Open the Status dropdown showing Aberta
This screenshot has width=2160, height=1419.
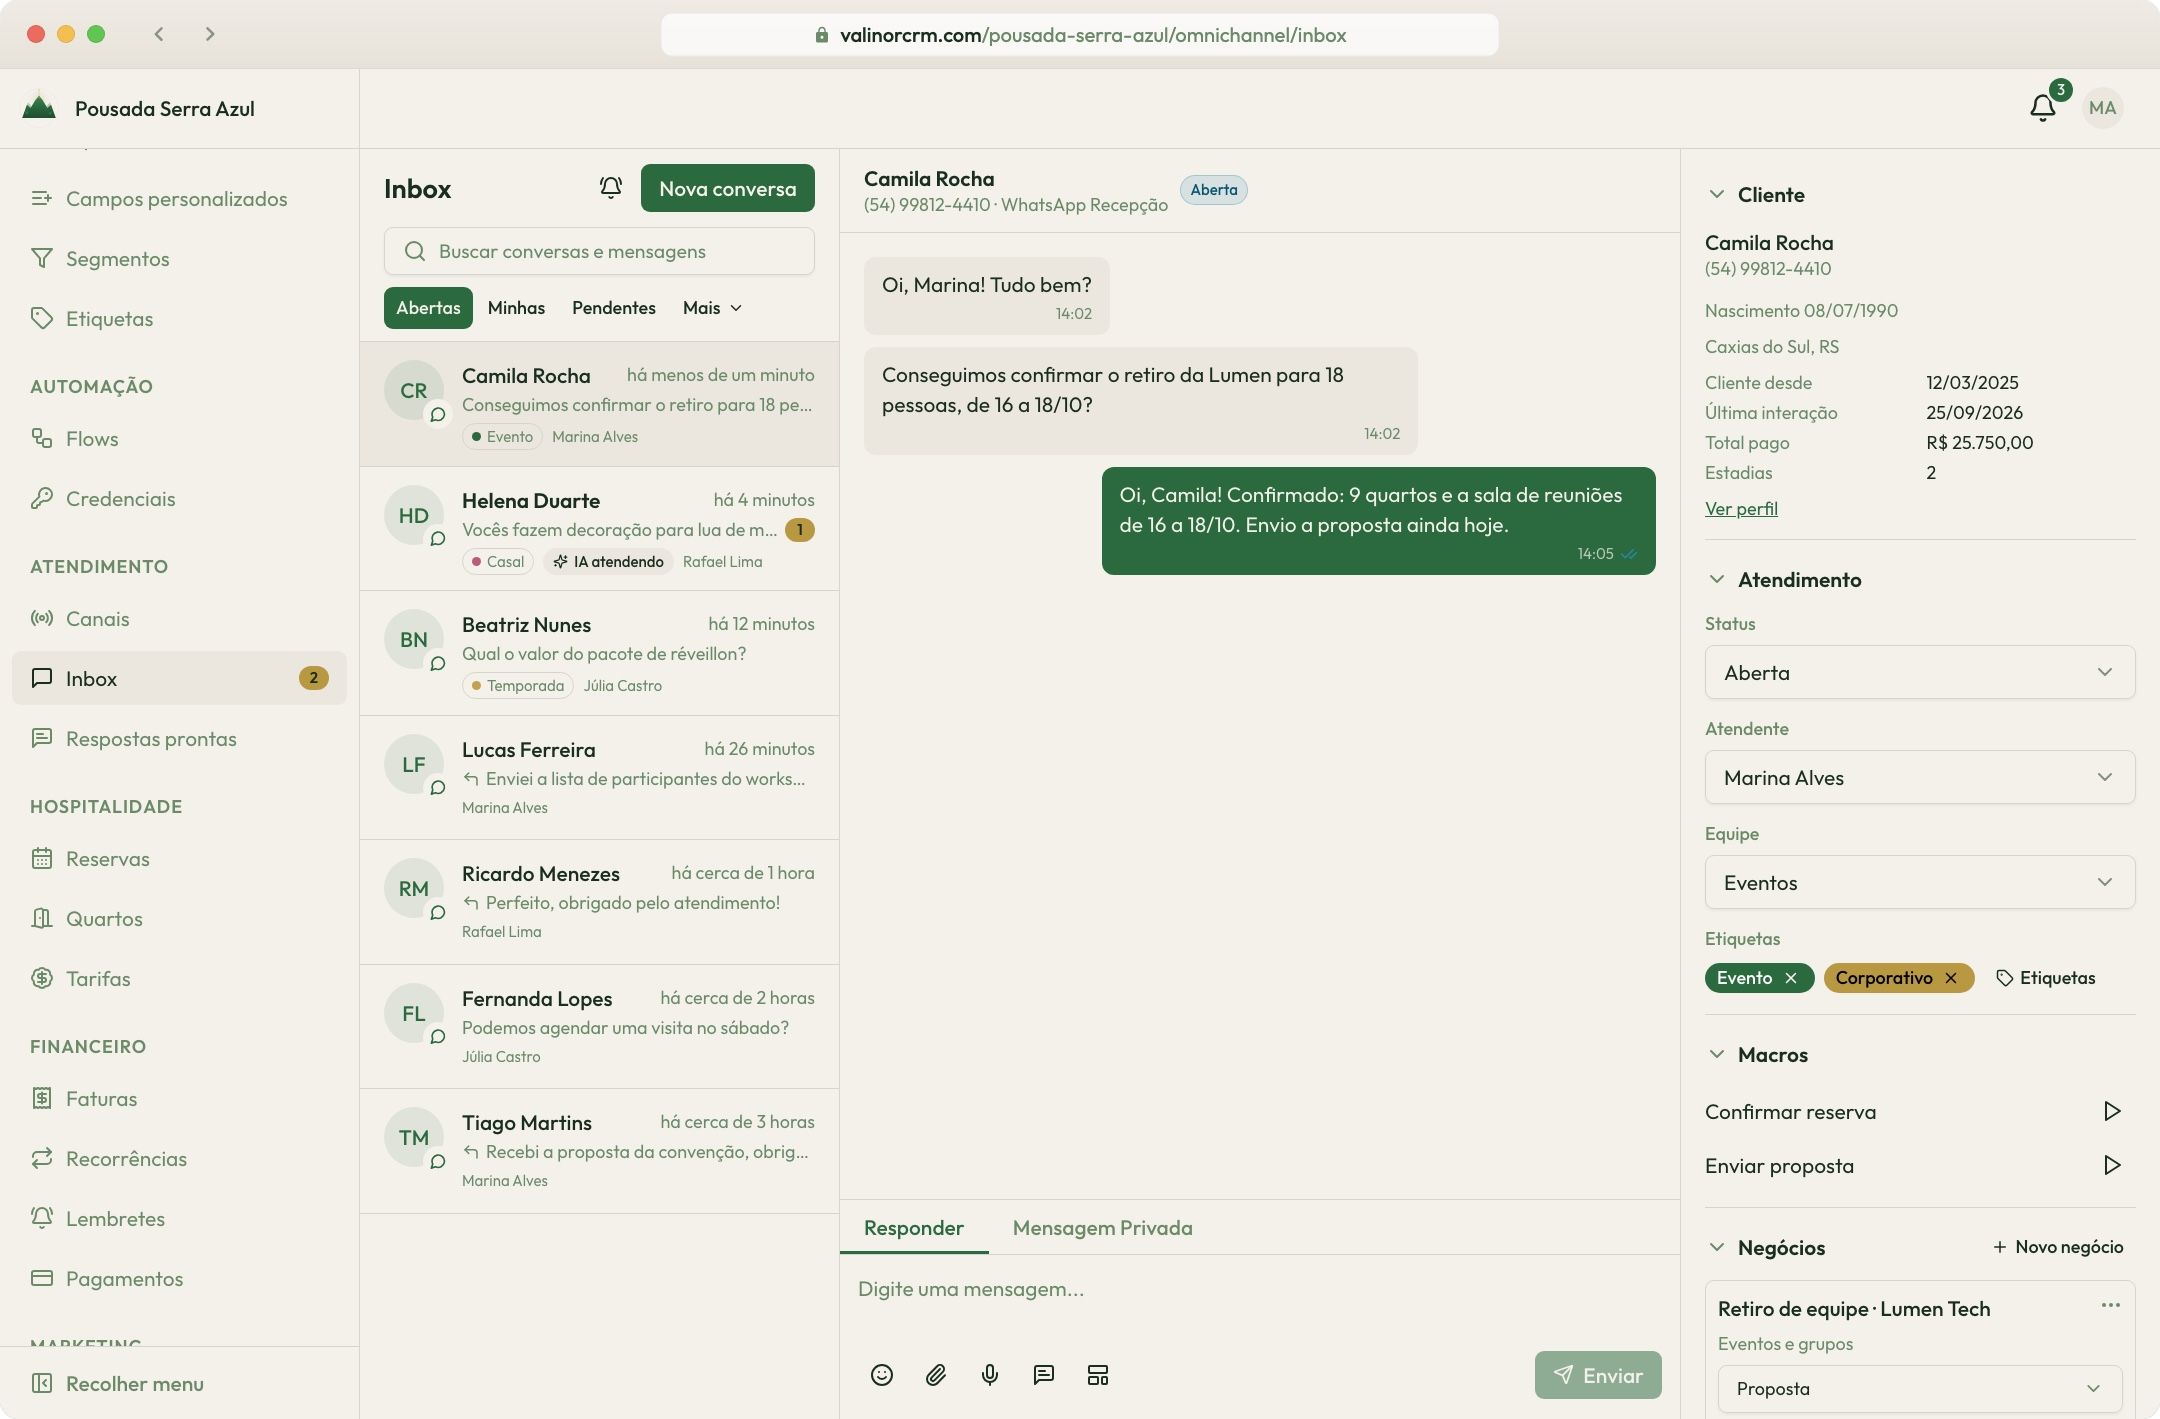coord(1919,672)
